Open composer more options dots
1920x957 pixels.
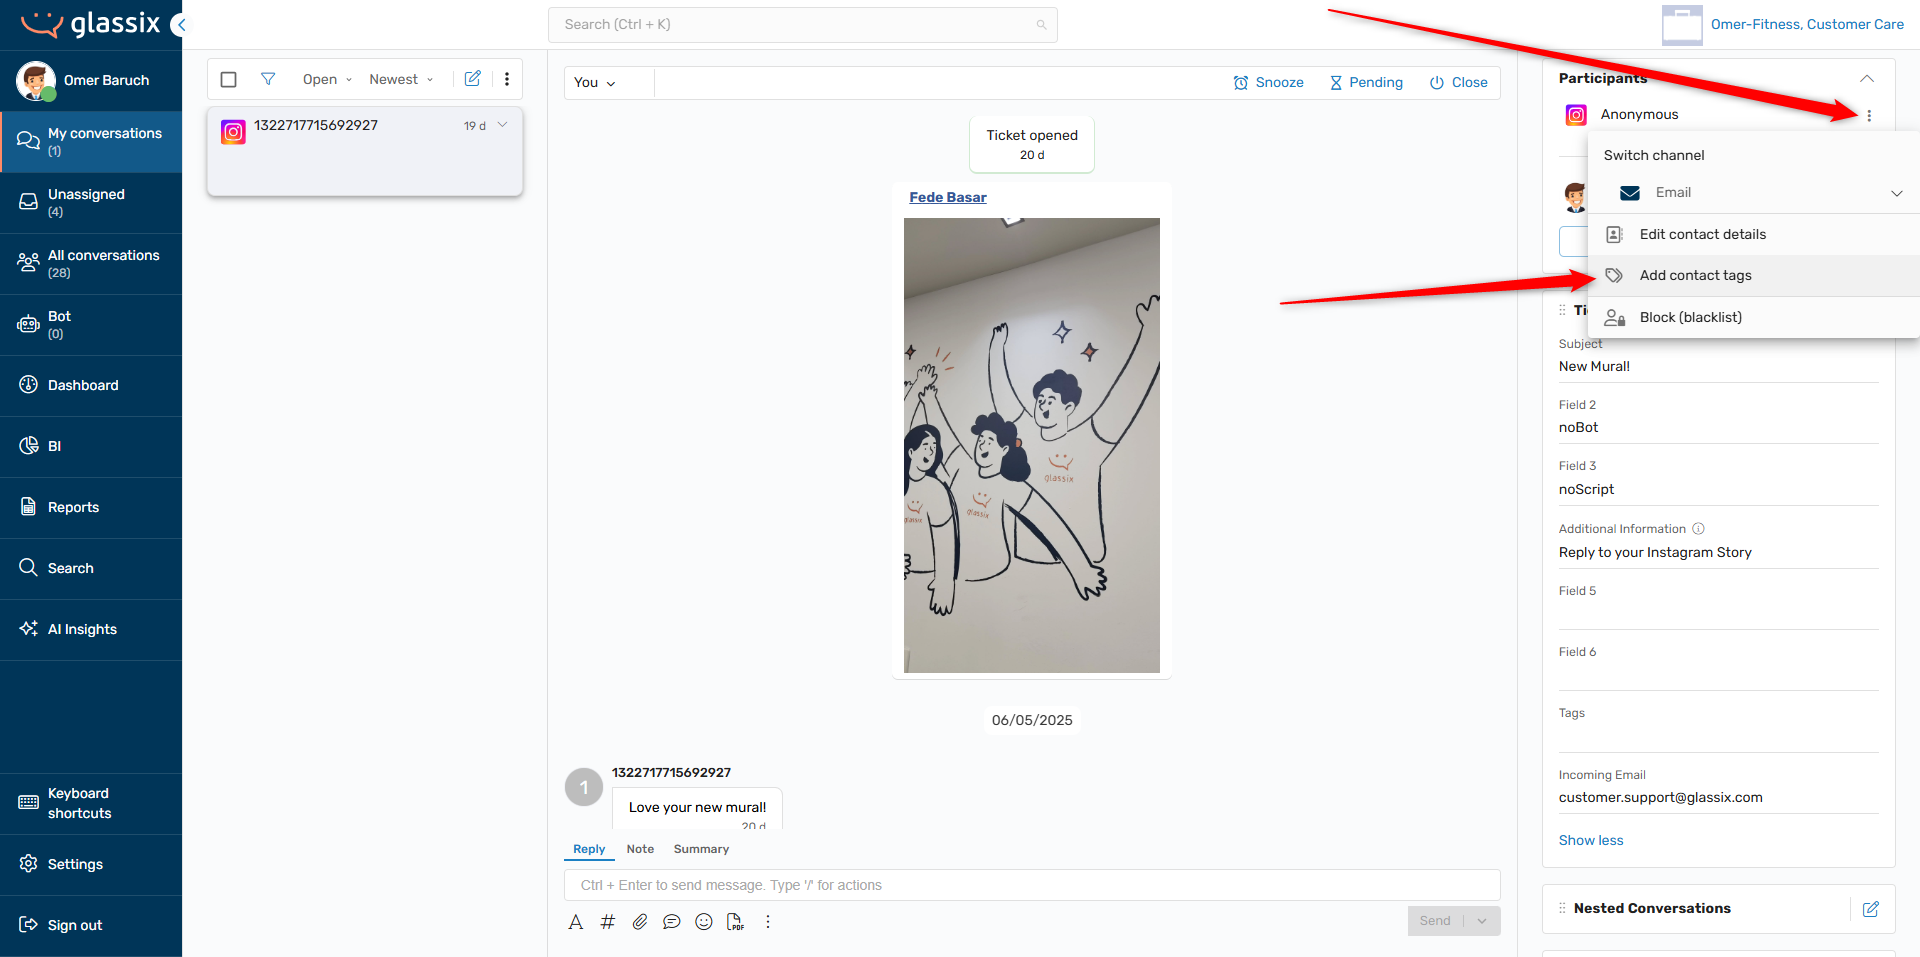[x=768, y=922]
